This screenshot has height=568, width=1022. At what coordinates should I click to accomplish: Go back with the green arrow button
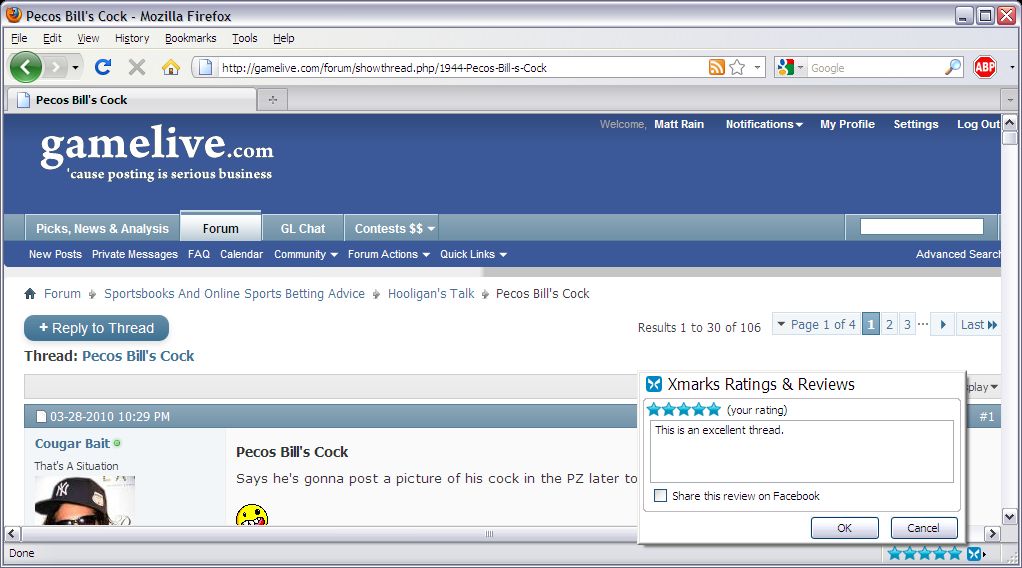[x=25, y=67]
